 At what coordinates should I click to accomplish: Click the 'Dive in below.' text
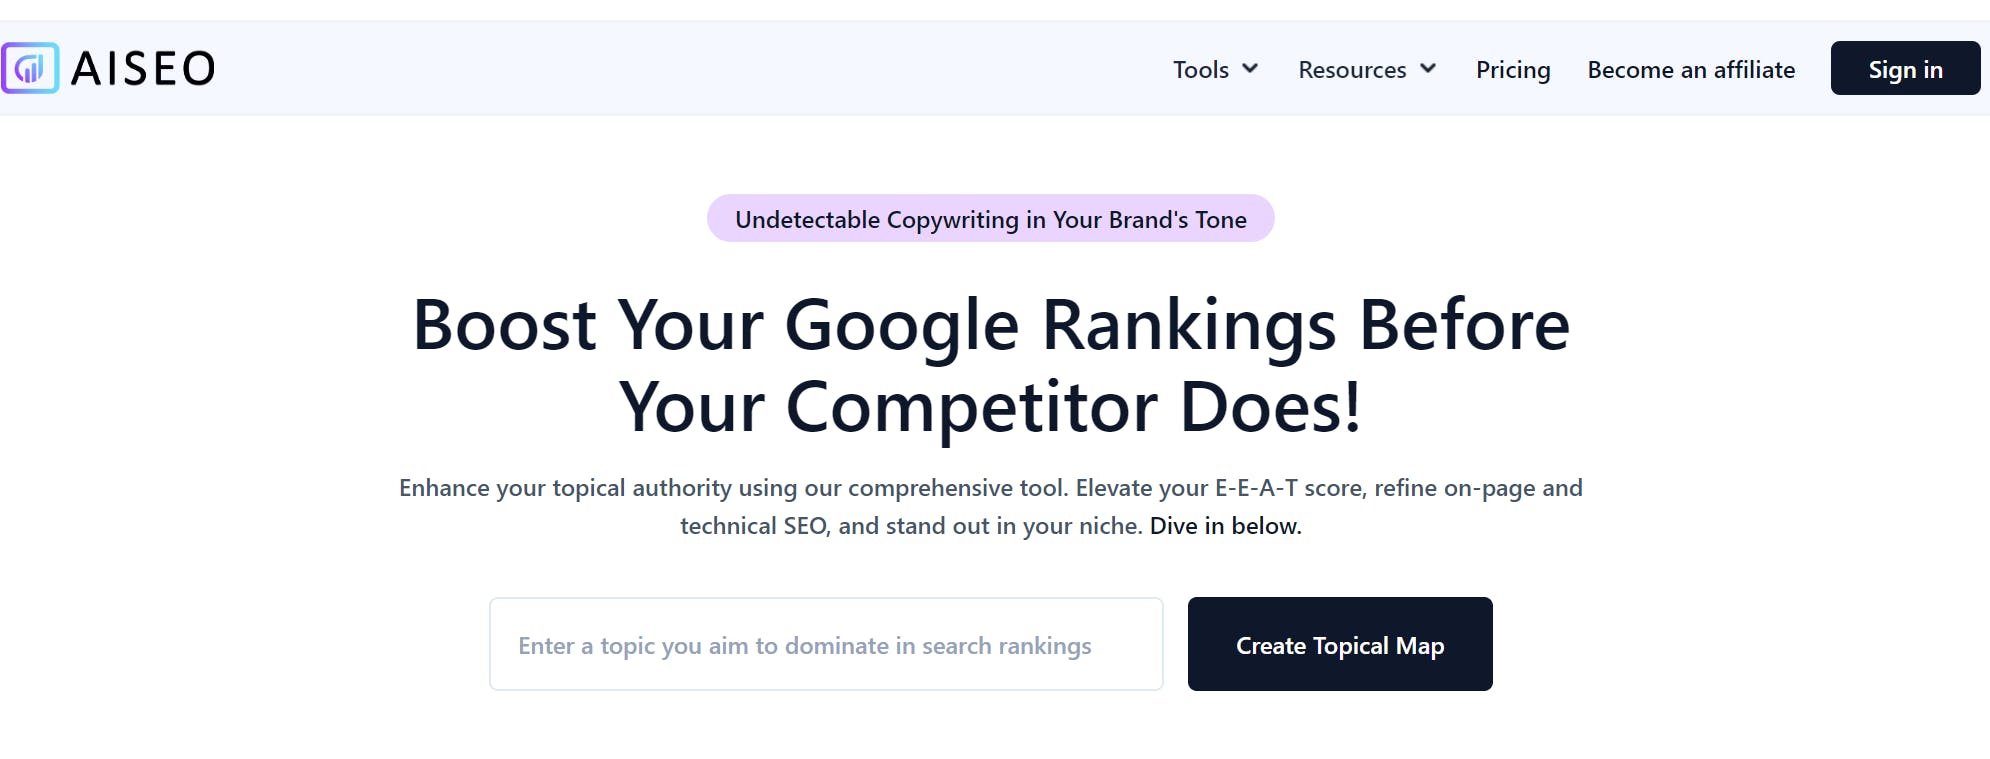pos(1226,526)
